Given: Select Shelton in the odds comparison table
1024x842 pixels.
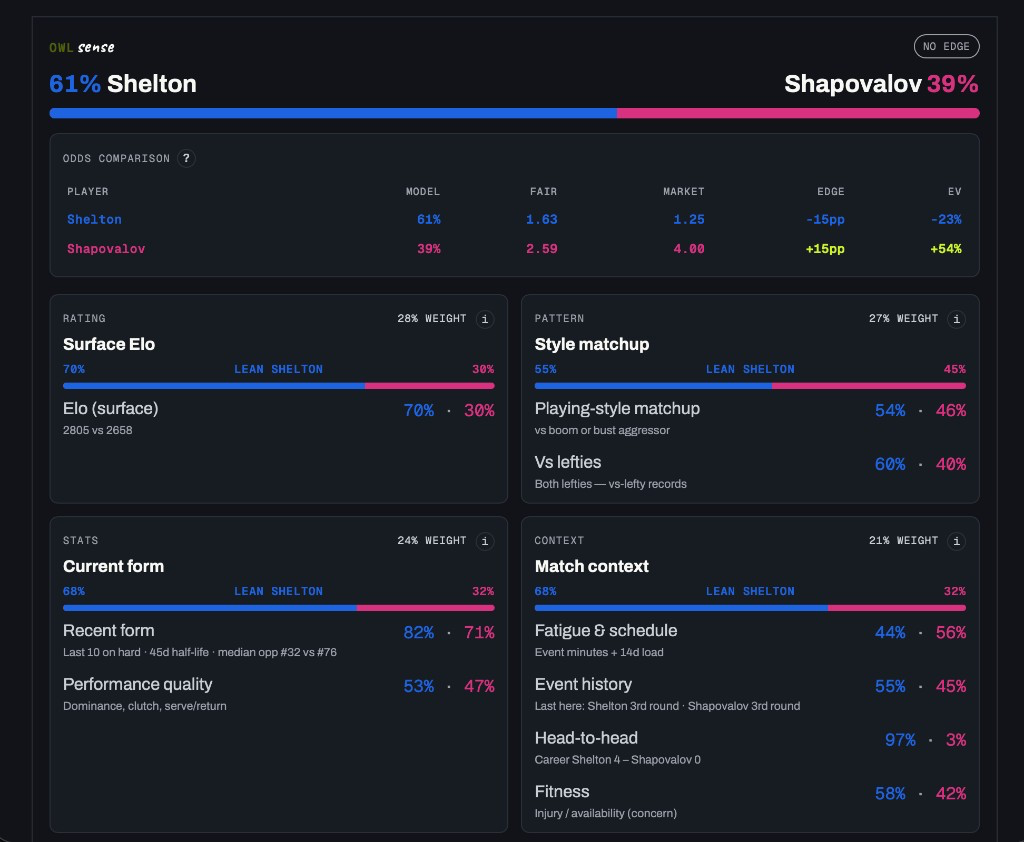Looking at the screenshot, I should tap(94, 219).
